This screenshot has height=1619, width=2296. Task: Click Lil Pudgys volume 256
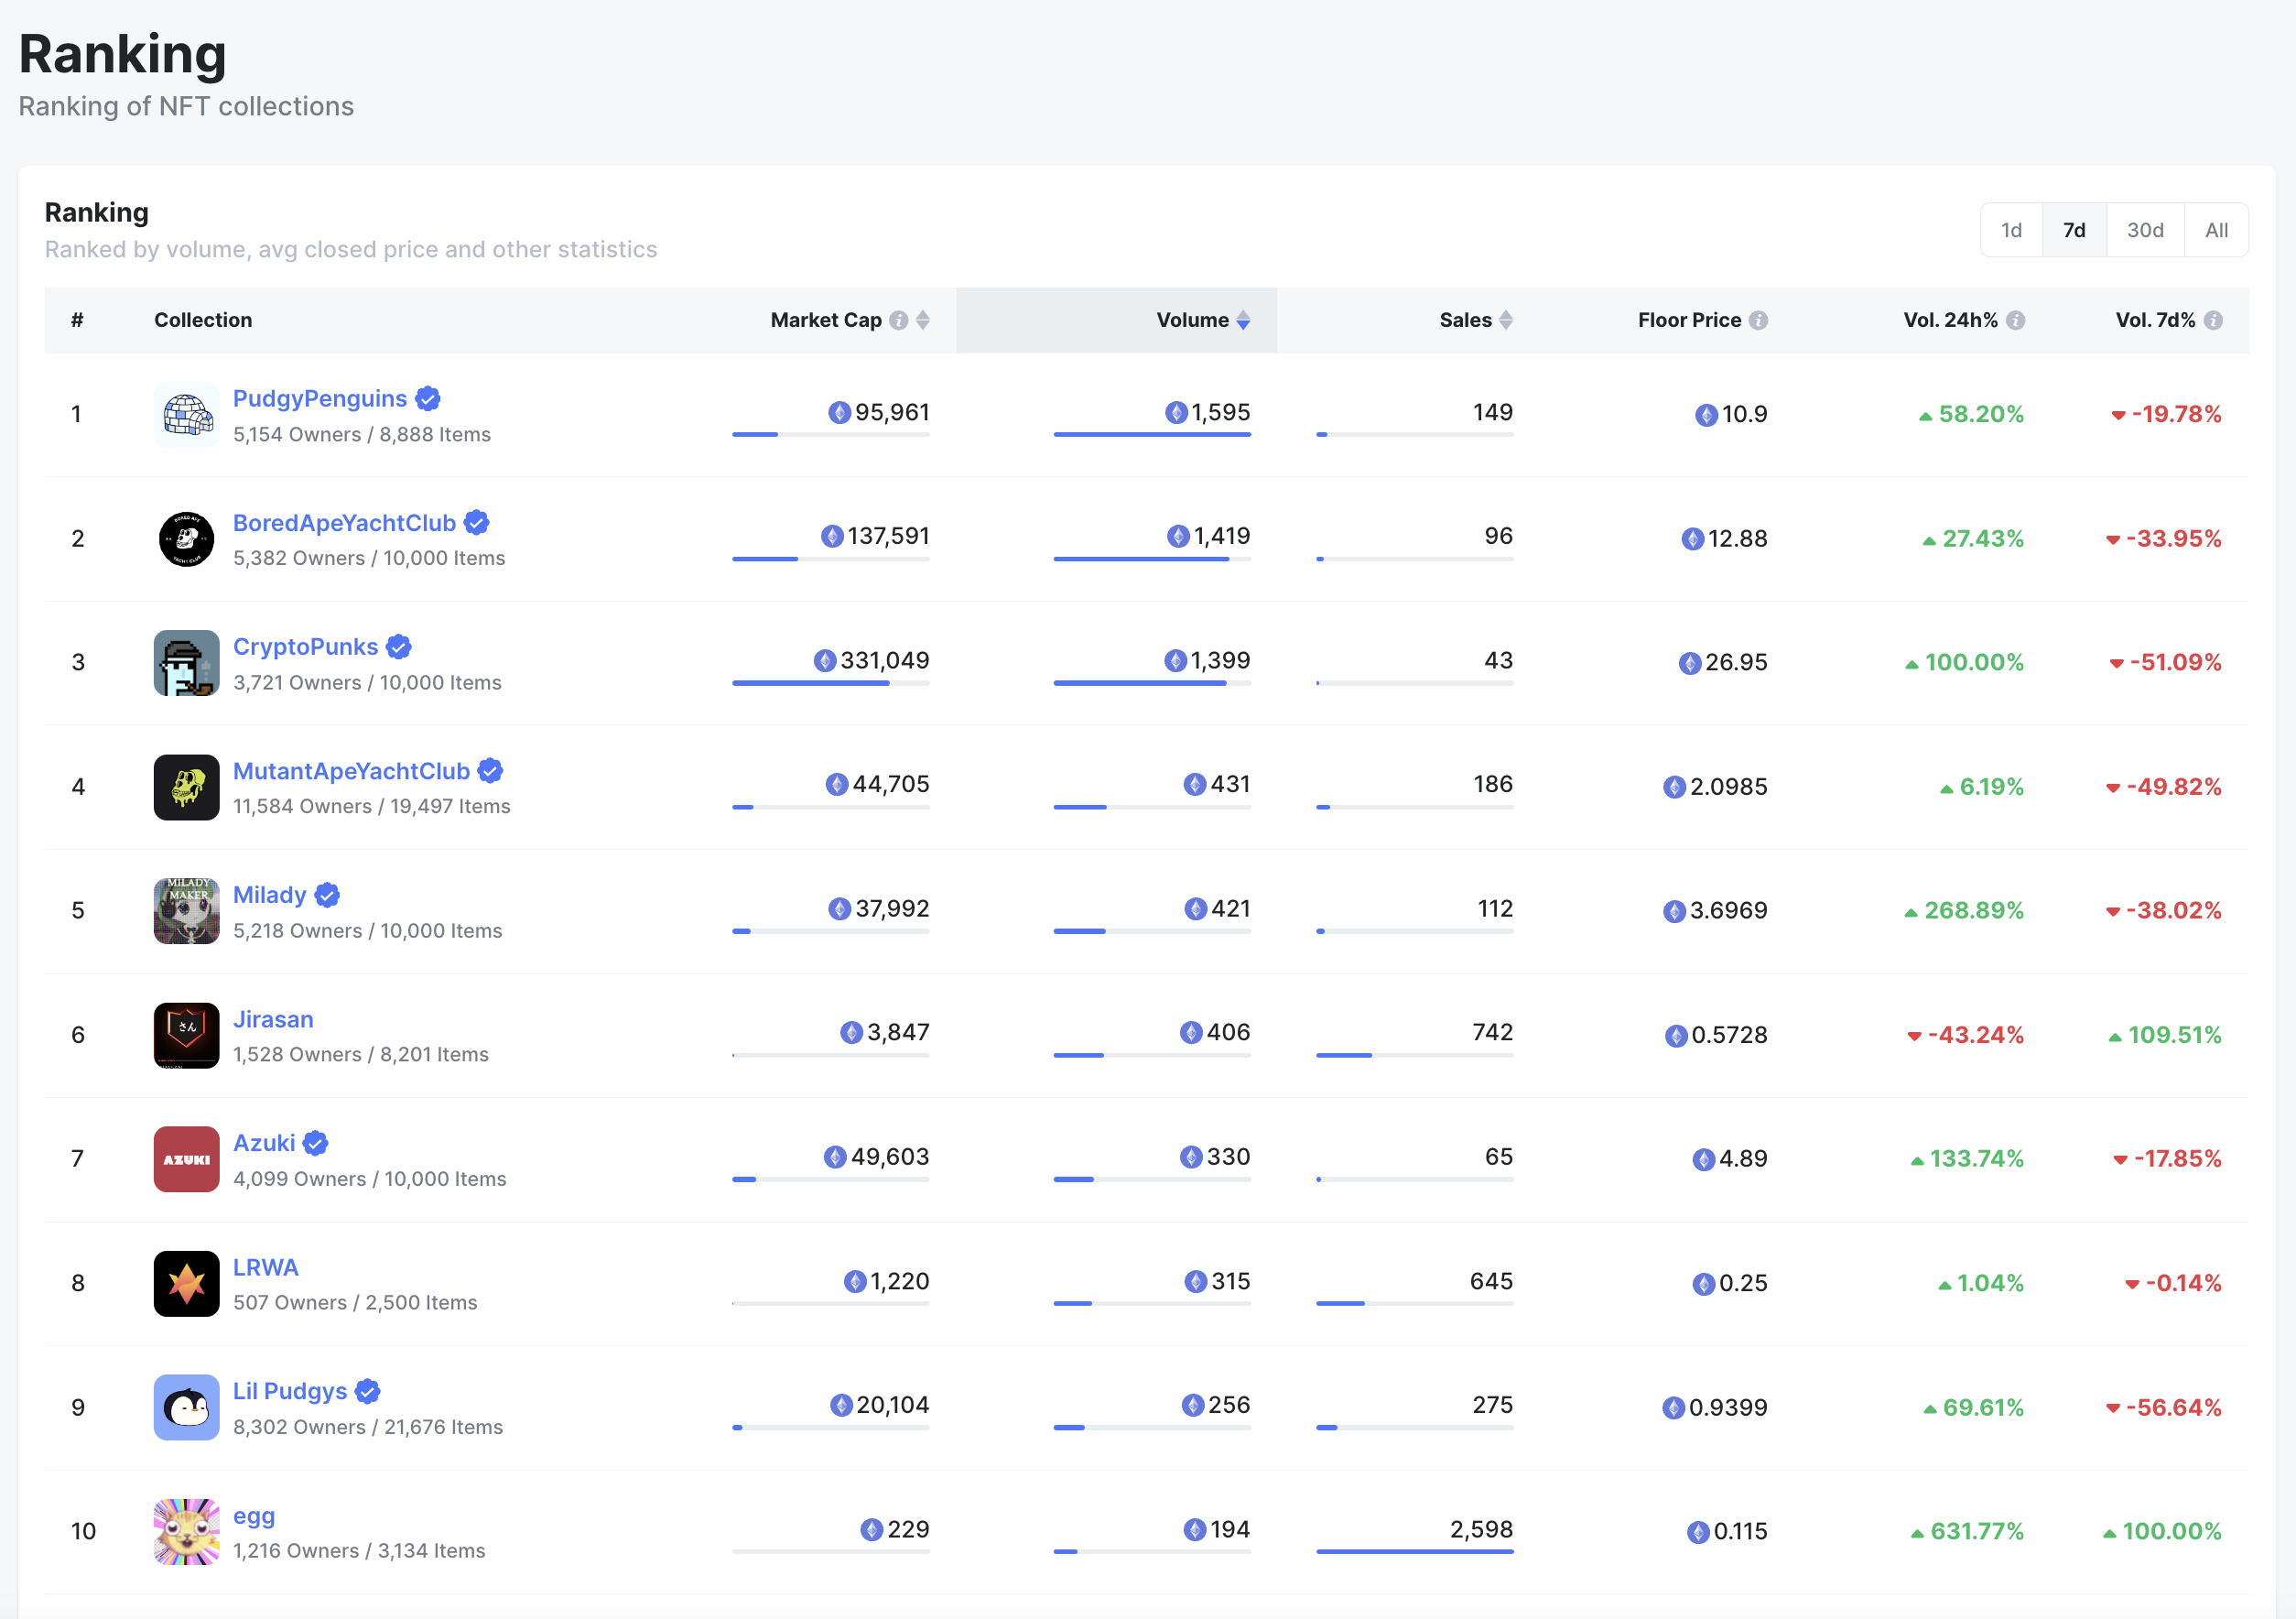pyautogui.click(x=1229, y=1405)
